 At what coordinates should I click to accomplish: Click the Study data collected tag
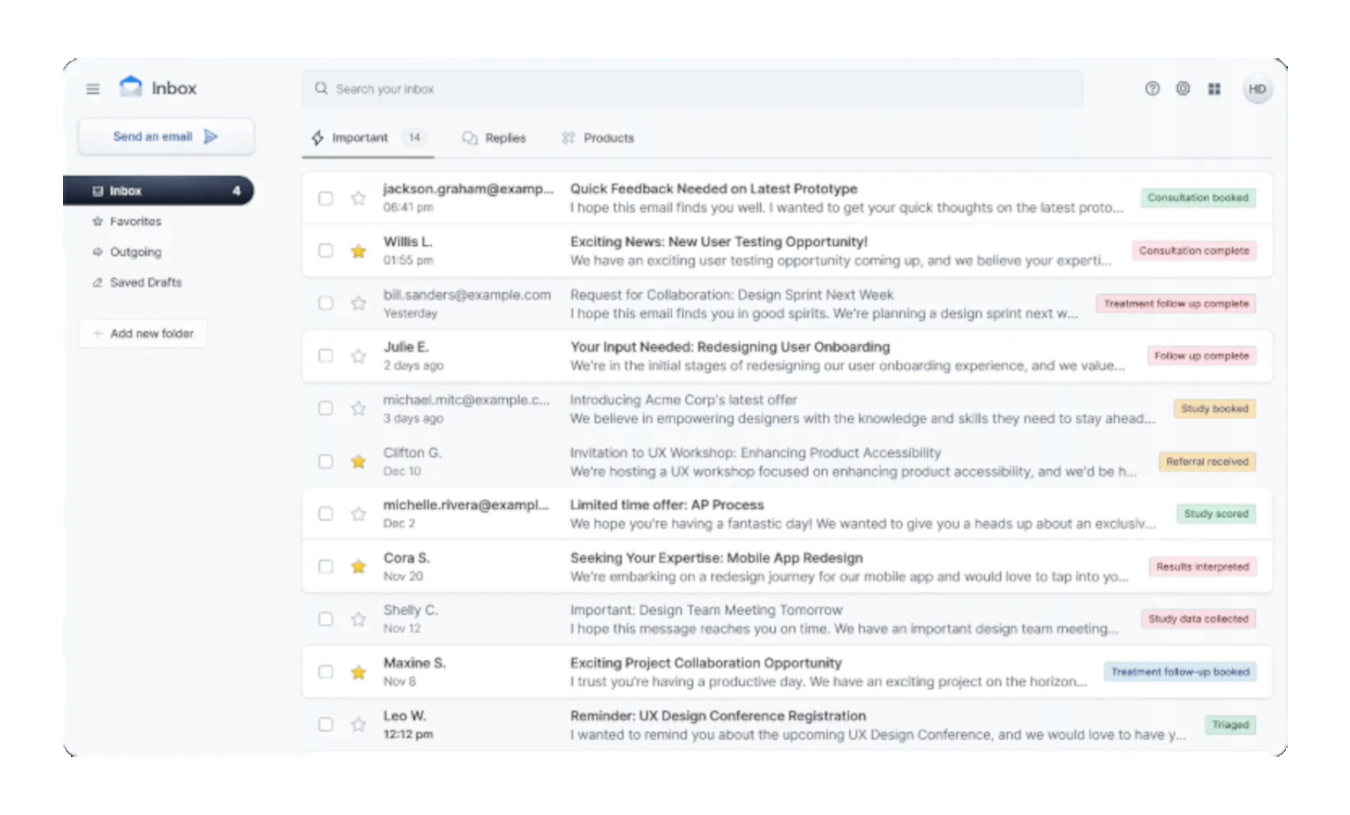1198,619
